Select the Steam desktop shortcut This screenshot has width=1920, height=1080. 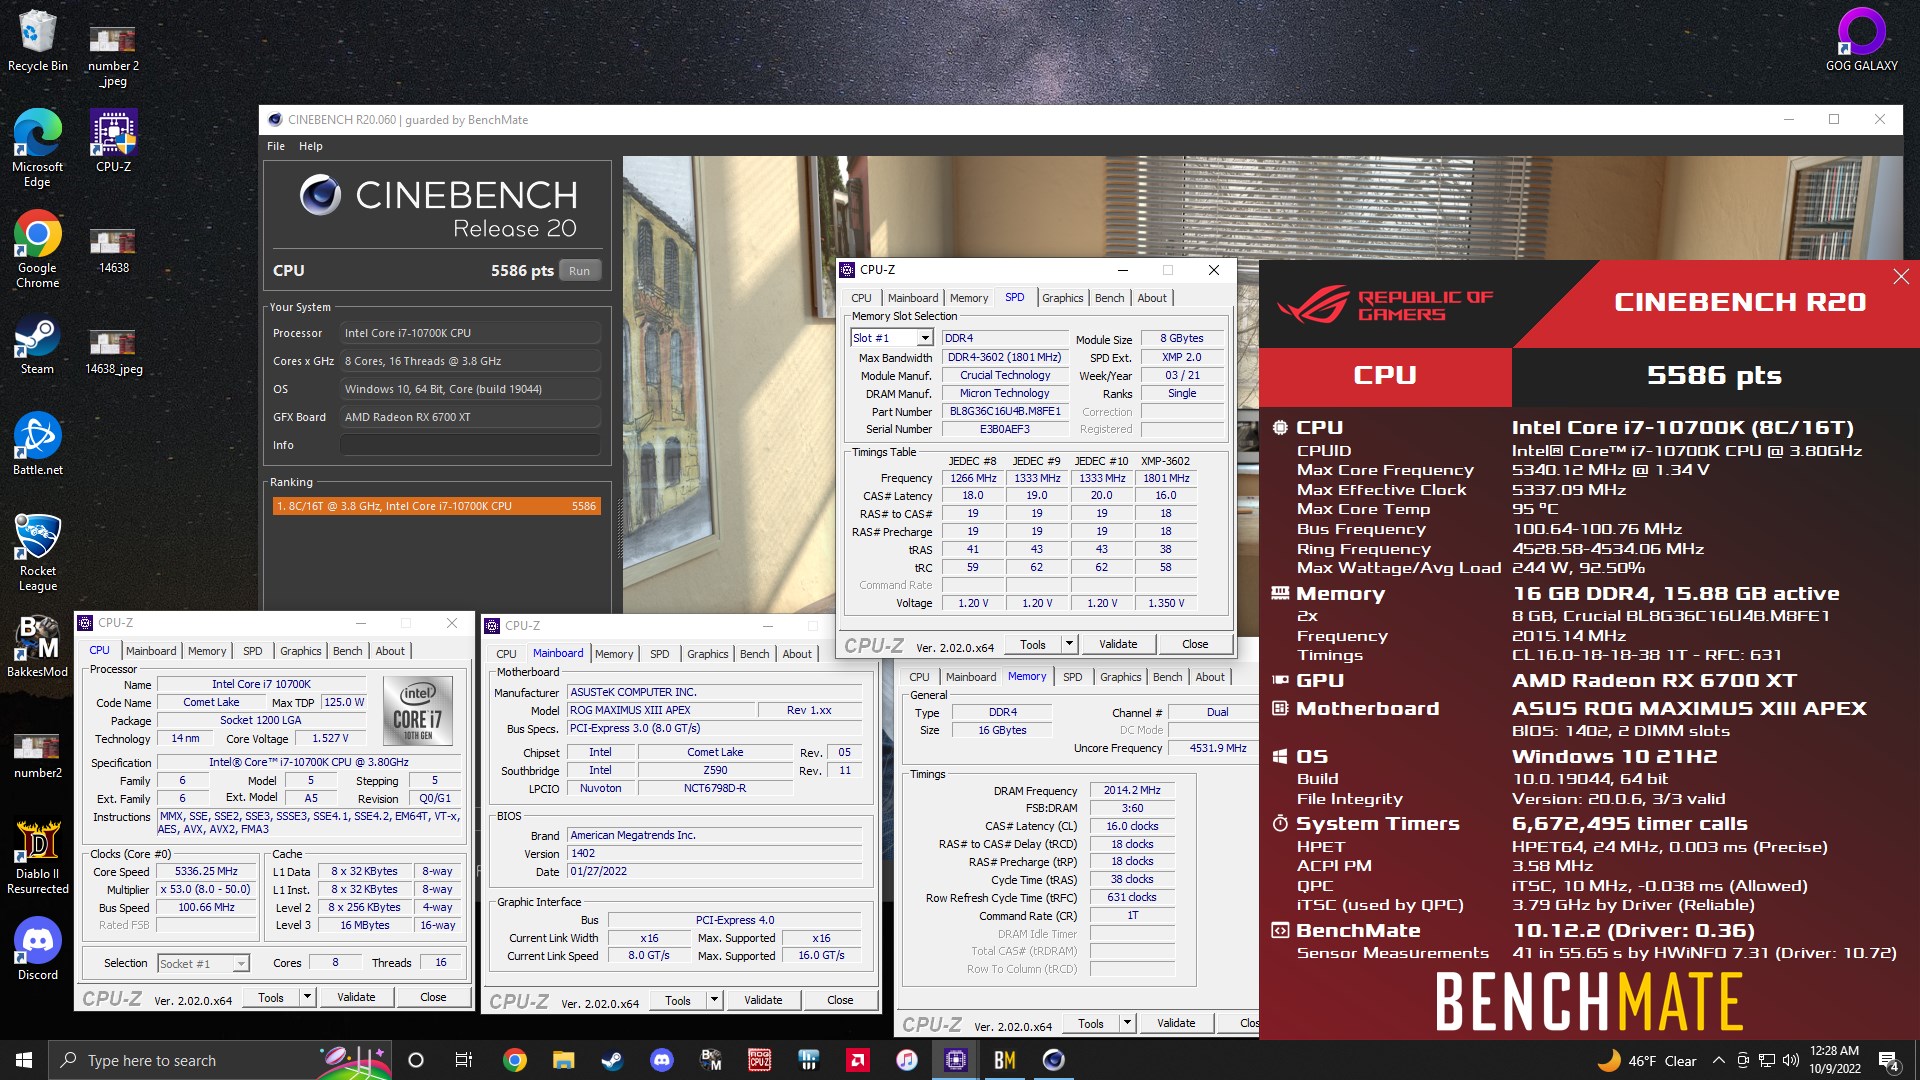pos(37,345)
